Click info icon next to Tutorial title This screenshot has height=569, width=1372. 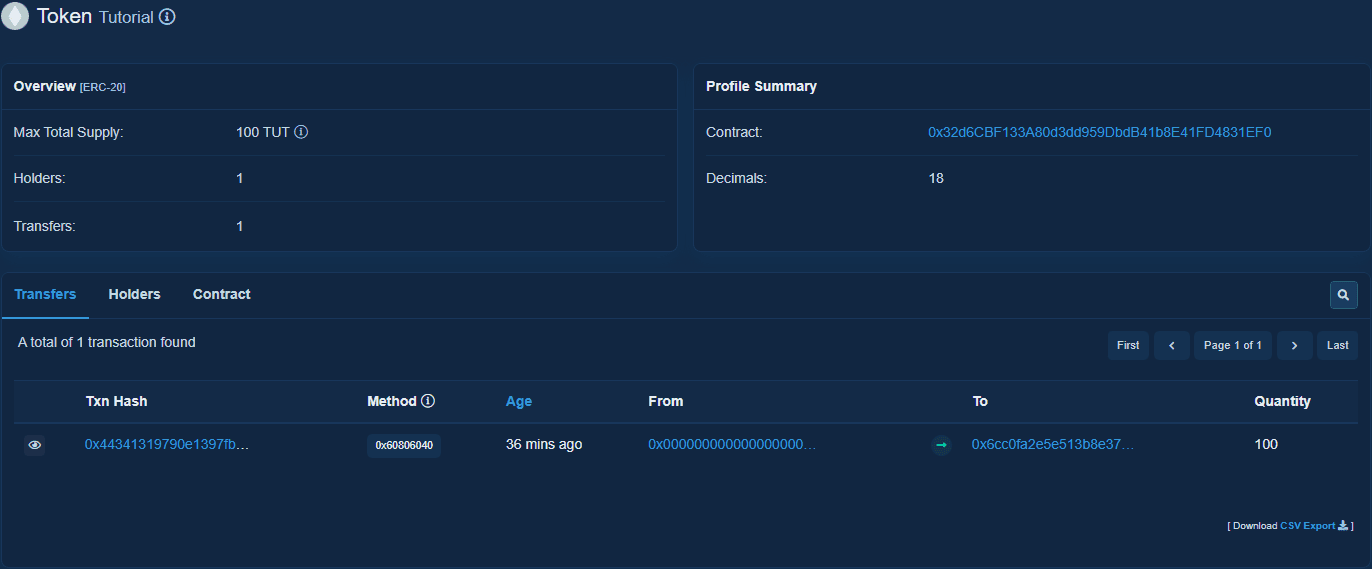167,17
